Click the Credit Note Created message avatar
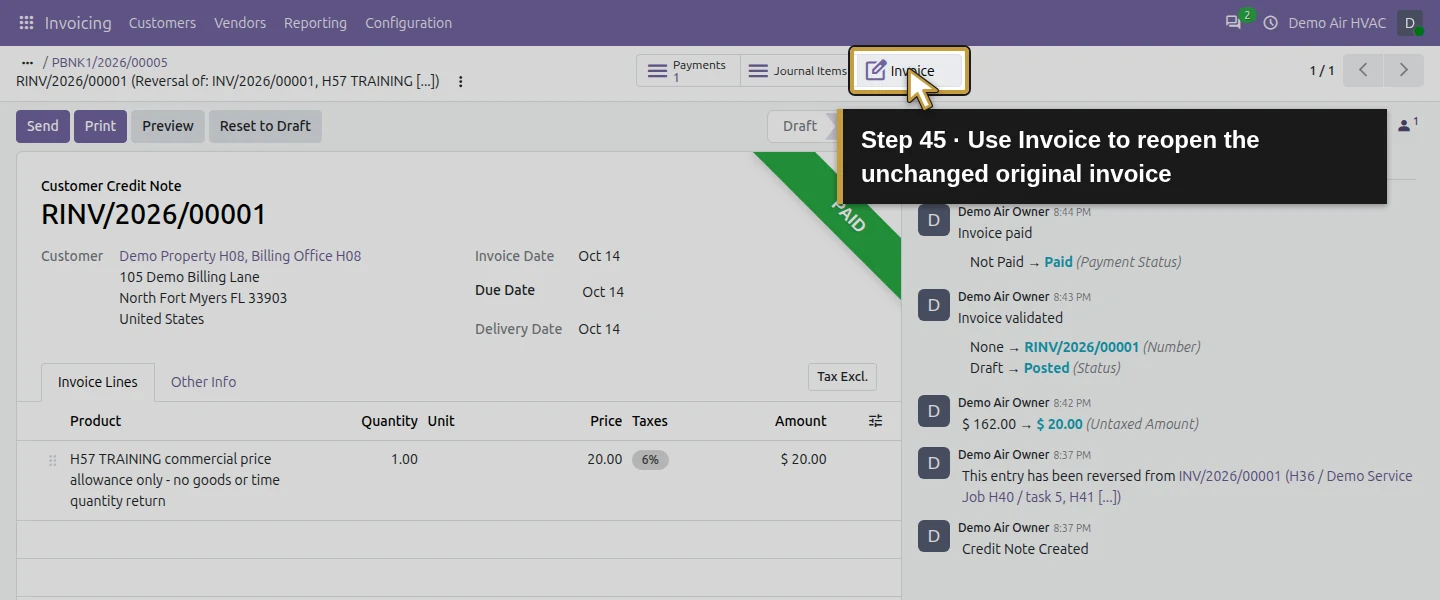1440x600 pixels. pos(933,536)
